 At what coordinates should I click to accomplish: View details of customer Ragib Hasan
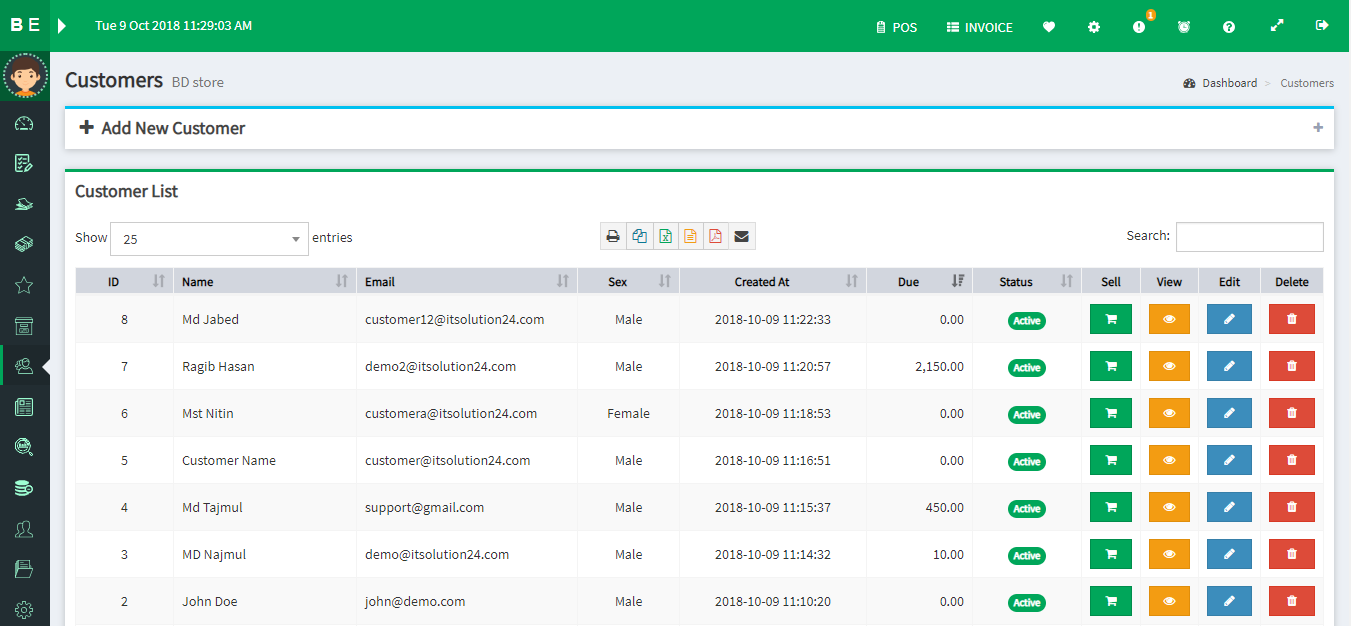[1169, 367]
